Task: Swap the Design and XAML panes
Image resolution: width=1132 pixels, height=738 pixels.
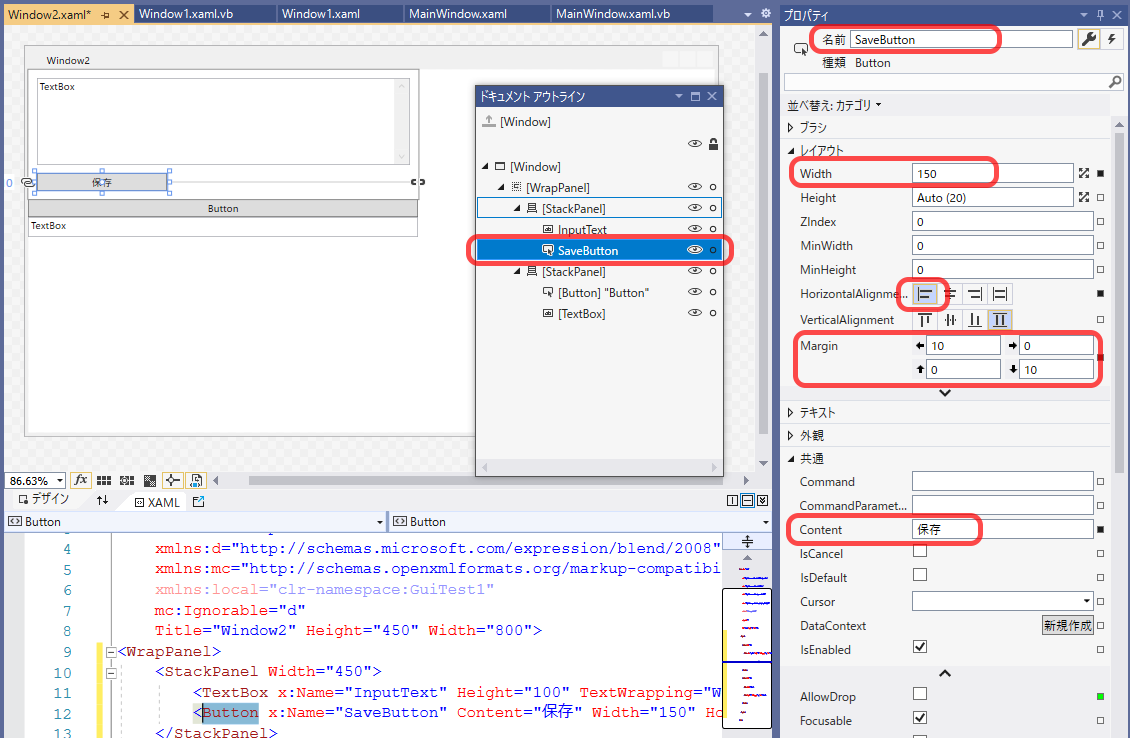Action: click(x=103, y=500)
